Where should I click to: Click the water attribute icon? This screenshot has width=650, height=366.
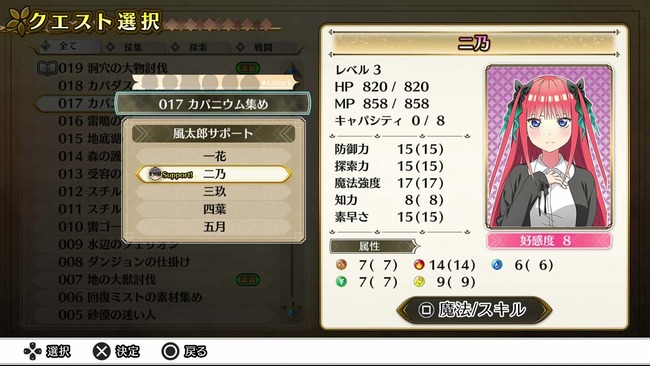(497, 264)
